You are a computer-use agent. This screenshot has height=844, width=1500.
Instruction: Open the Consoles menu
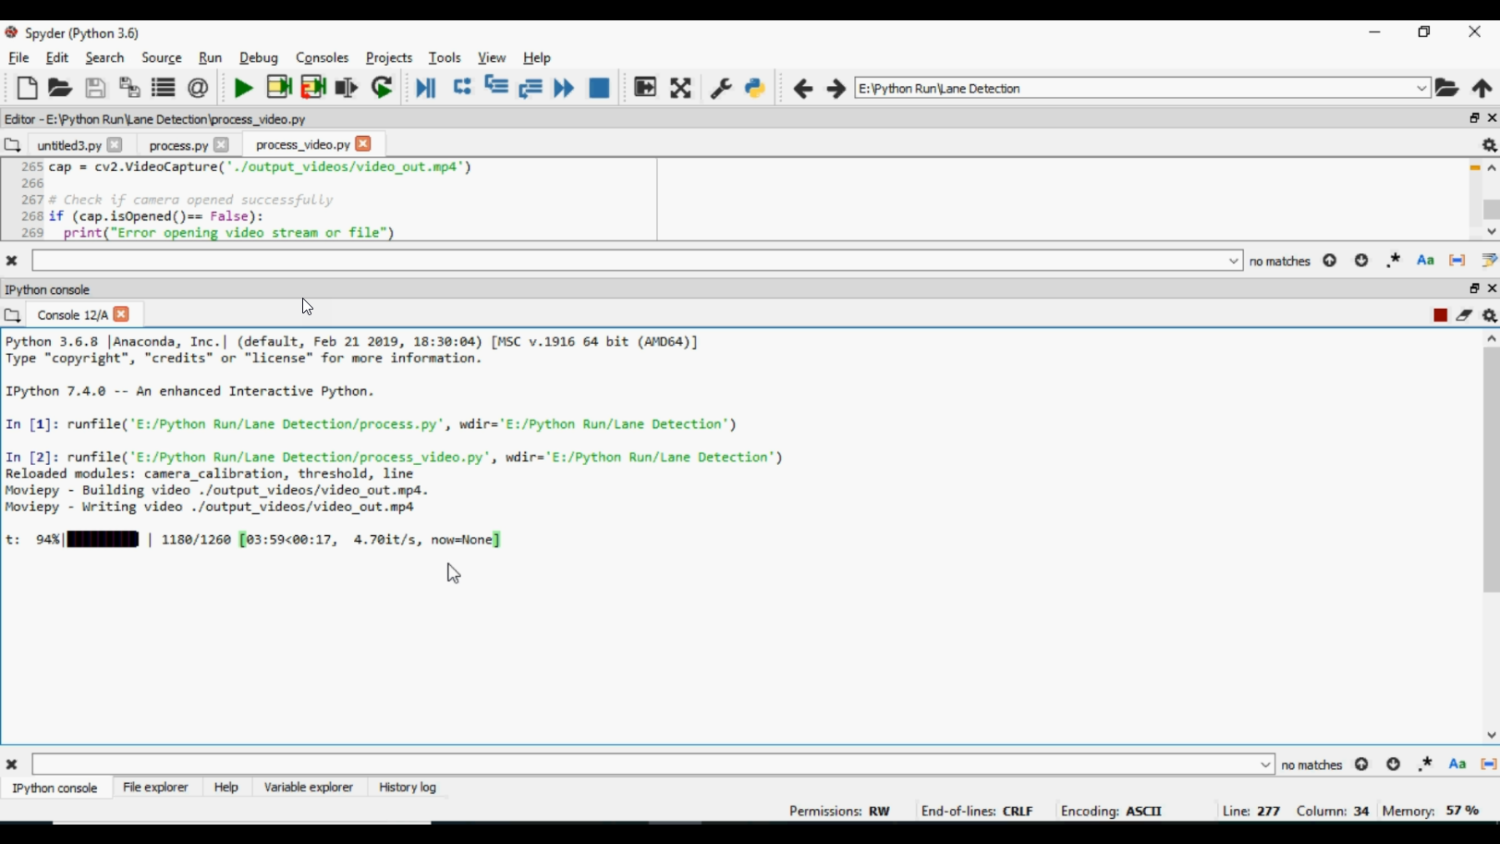[321, 58]
